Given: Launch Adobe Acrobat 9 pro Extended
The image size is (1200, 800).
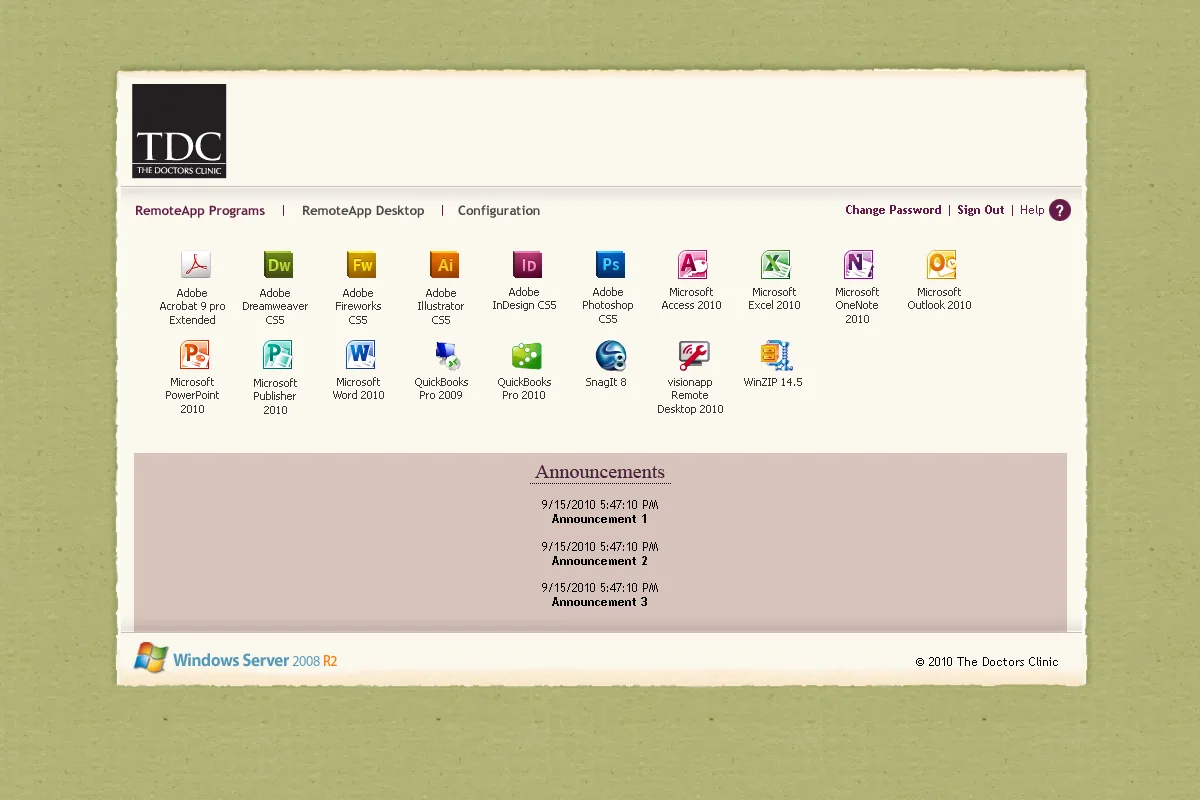Looking at the screenshot, I should 195,265.
